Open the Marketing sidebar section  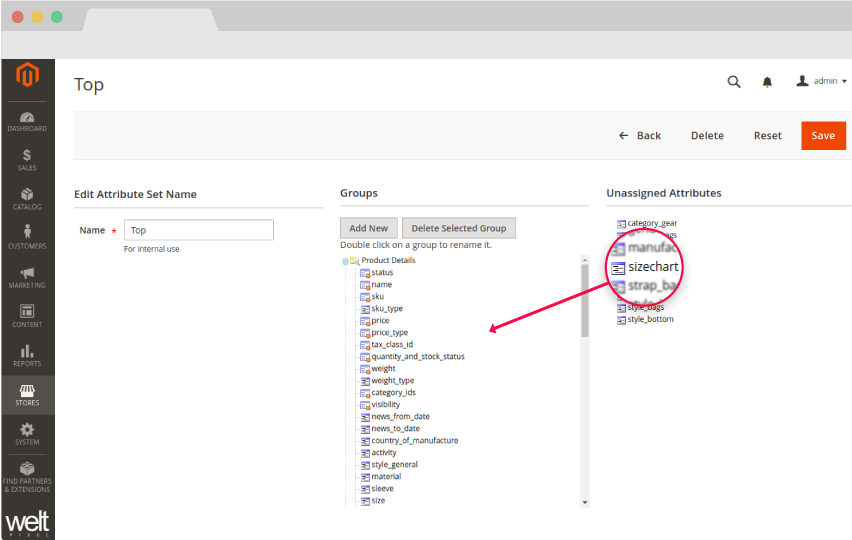click(x=27, y=277)
